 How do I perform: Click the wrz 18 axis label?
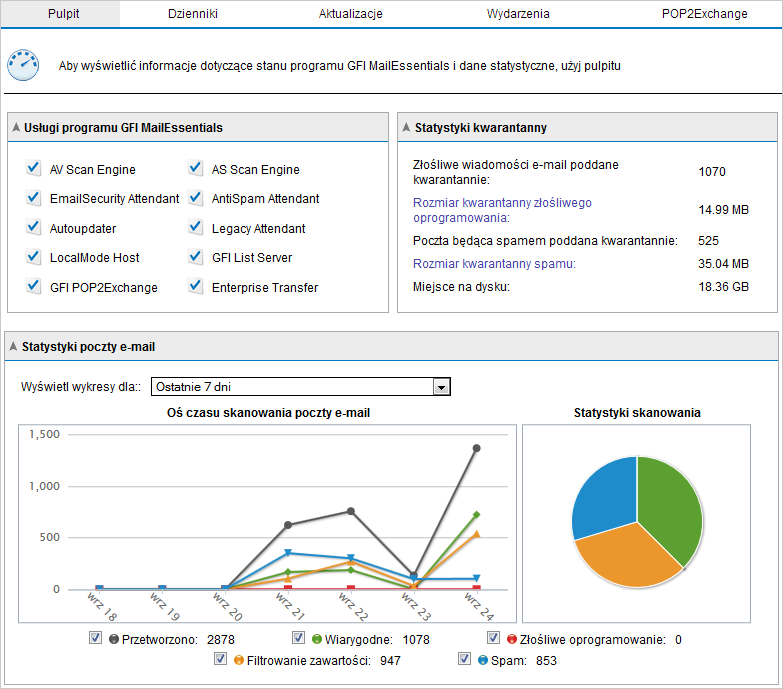click(102, 606)
